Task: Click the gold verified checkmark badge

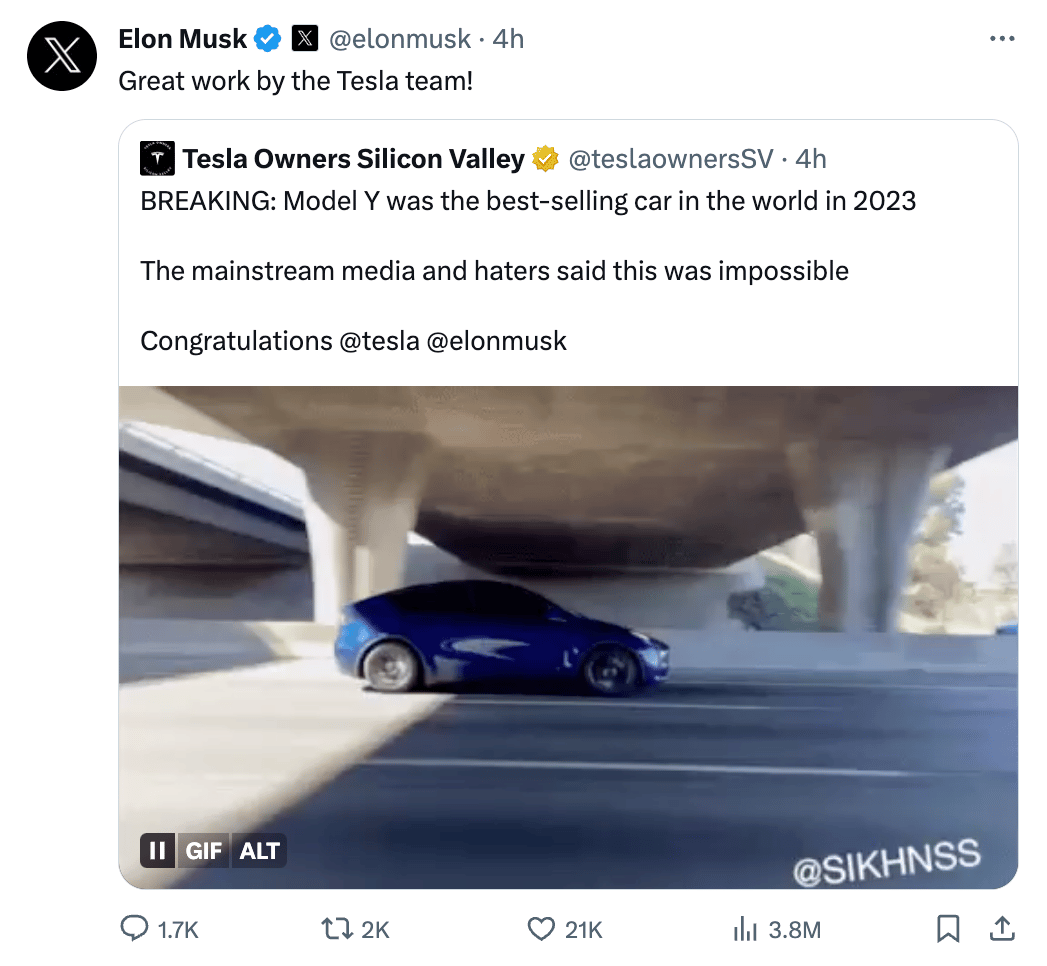Action: point(545,159)
